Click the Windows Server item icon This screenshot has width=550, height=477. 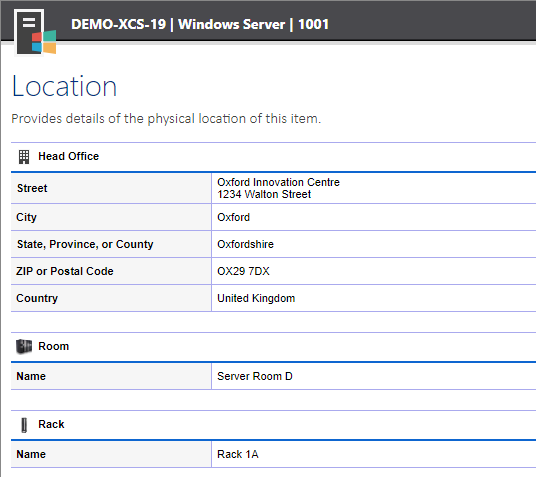(35, 32)
